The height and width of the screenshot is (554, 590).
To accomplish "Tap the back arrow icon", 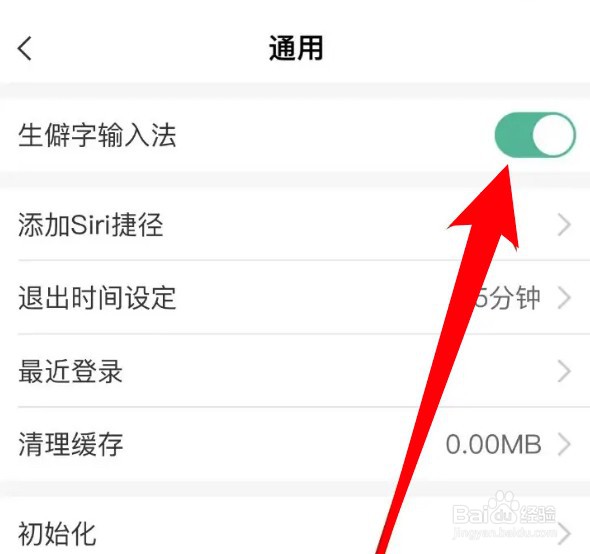I will click(25, 48).
